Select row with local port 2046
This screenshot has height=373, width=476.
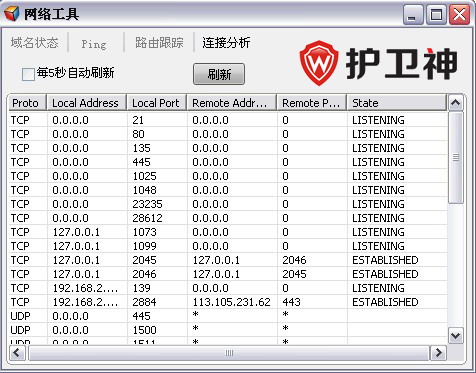point(228,274)
